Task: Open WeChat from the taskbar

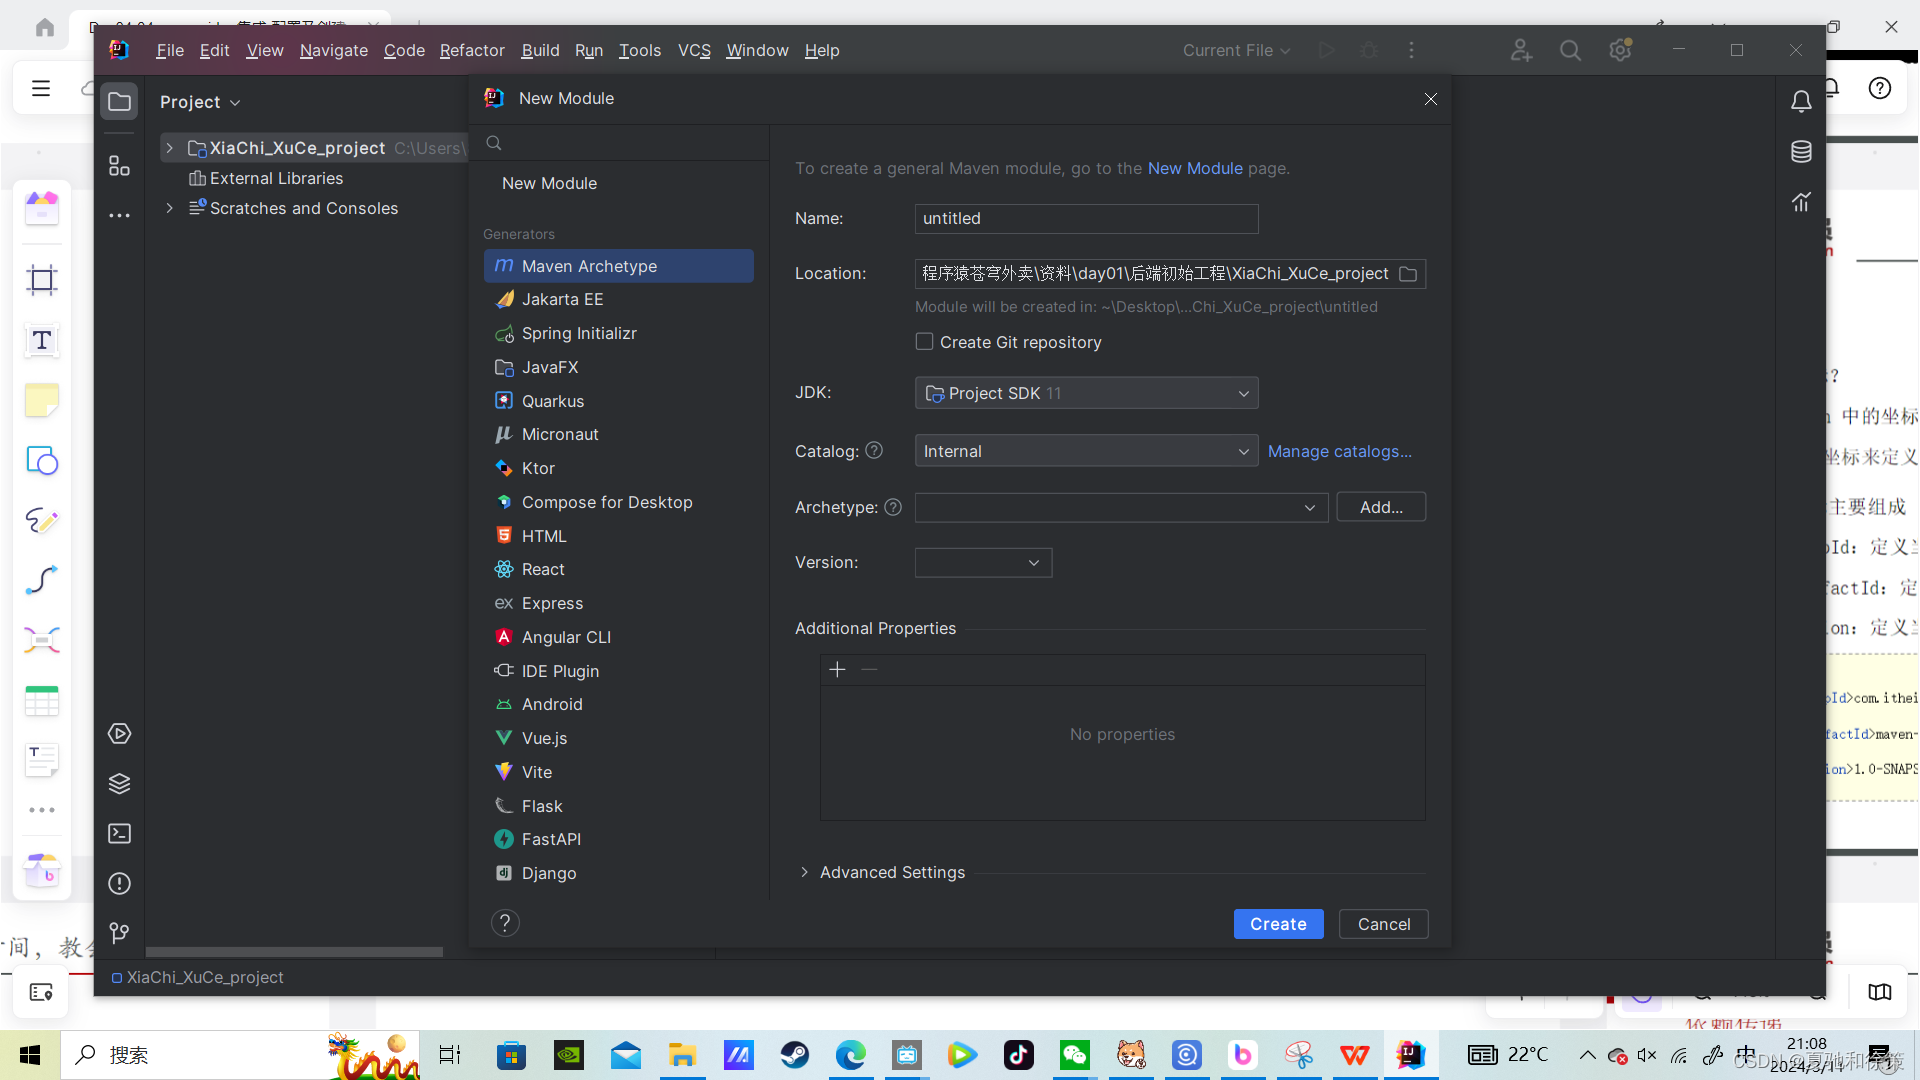Action: tap(1075, 1055)
